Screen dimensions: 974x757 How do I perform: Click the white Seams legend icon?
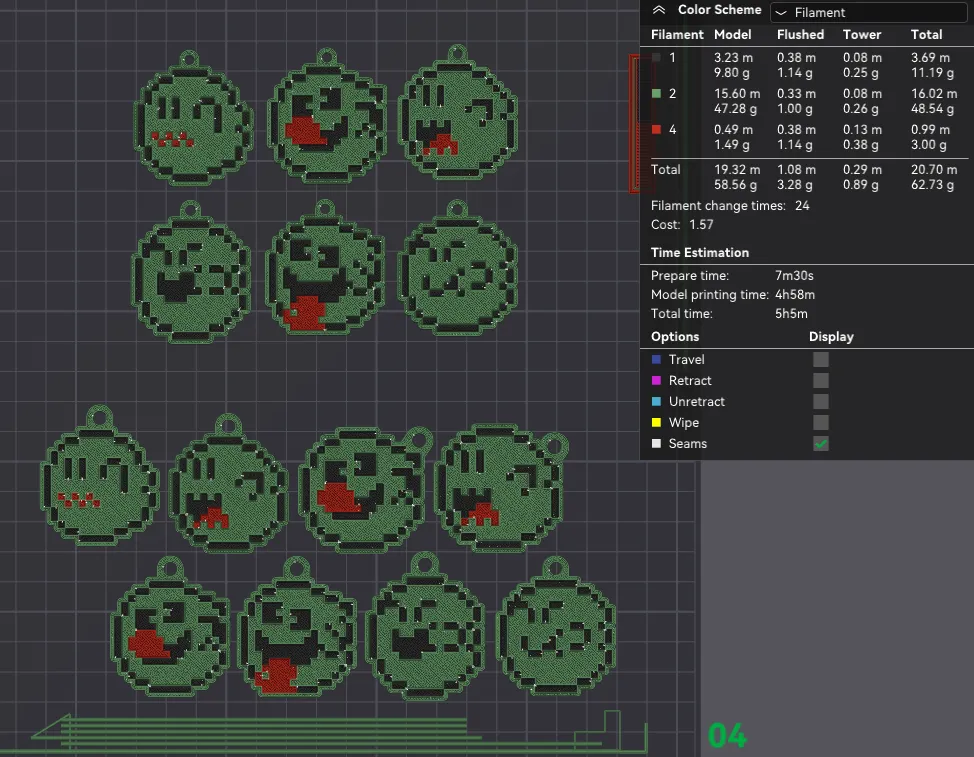658,443
